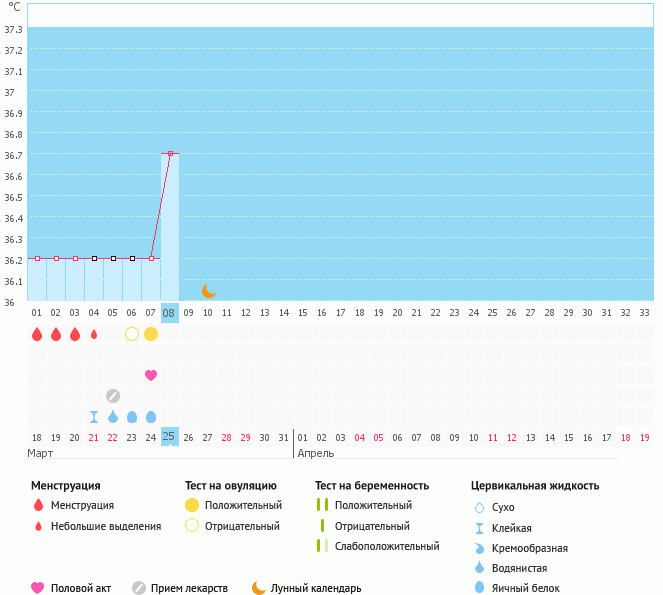Viewport: 663px width, 595px height.
Task: Click the 'Прием лекарств' legend label
Action: 189,588
